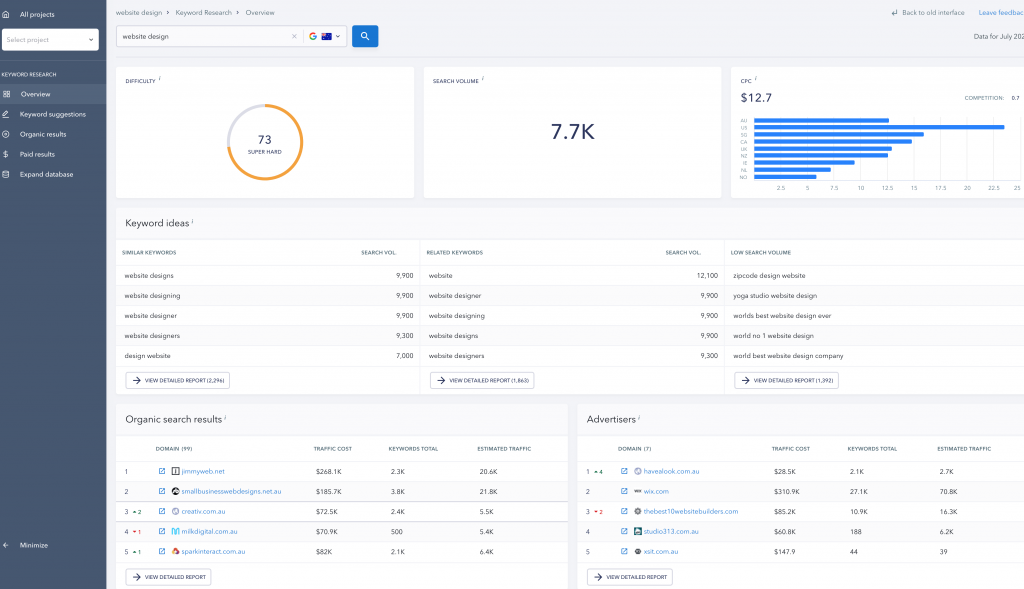Viewport: 1024px width, 589px height.
Task: Click the Difficulty info icon
Action: point(159,79)
